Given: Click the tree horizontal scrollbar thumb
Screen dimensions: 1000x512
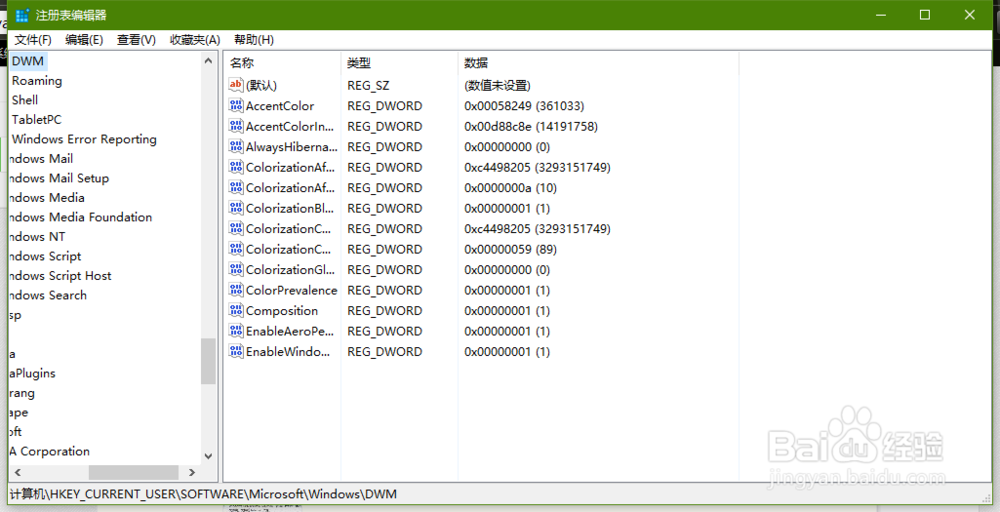Looking at the screenshot, I should point(133,472).
